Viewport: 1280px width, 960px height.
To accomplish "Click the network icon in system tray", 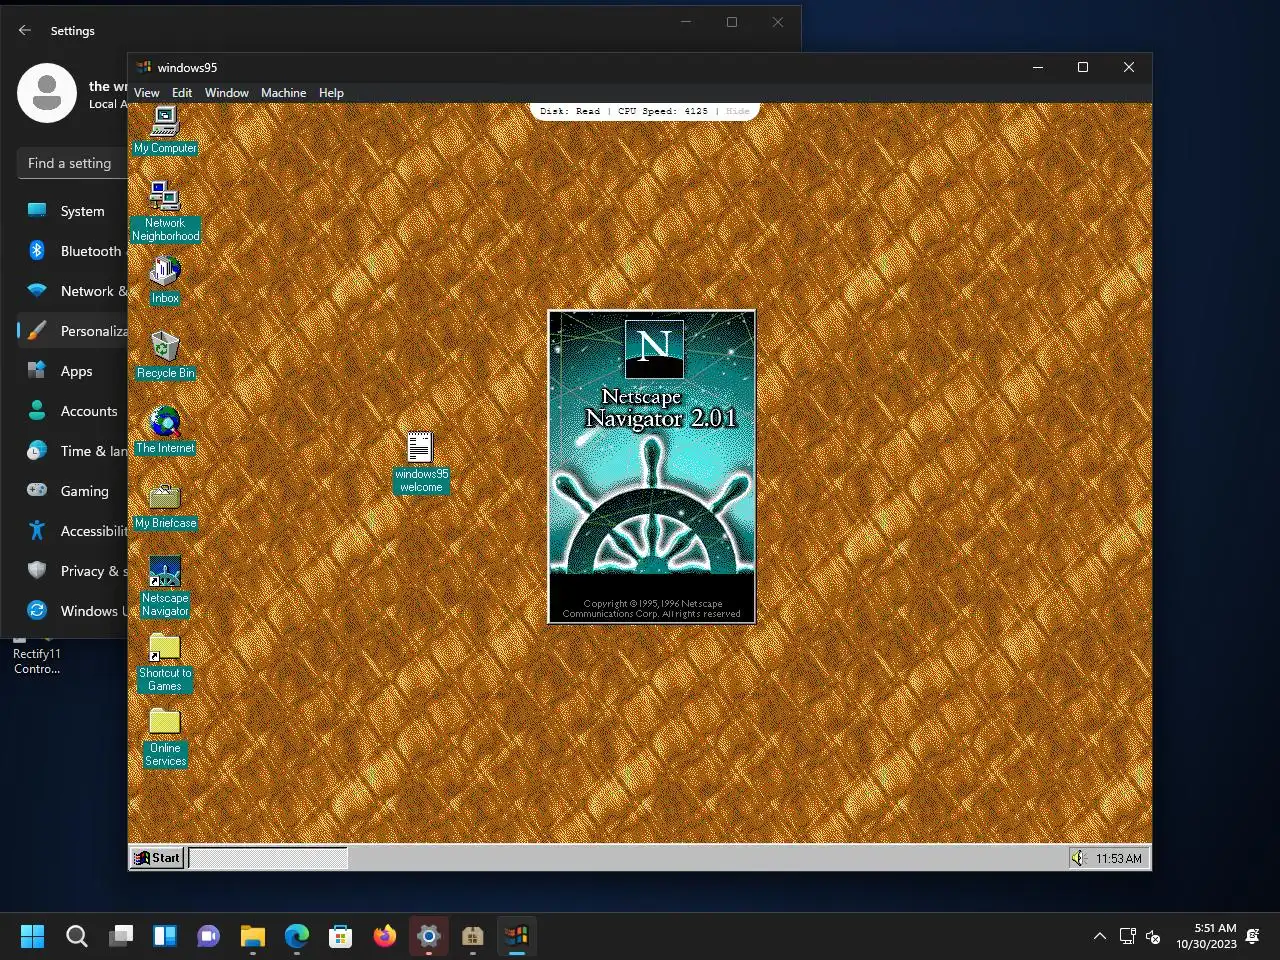I will tap(1127, 936).
